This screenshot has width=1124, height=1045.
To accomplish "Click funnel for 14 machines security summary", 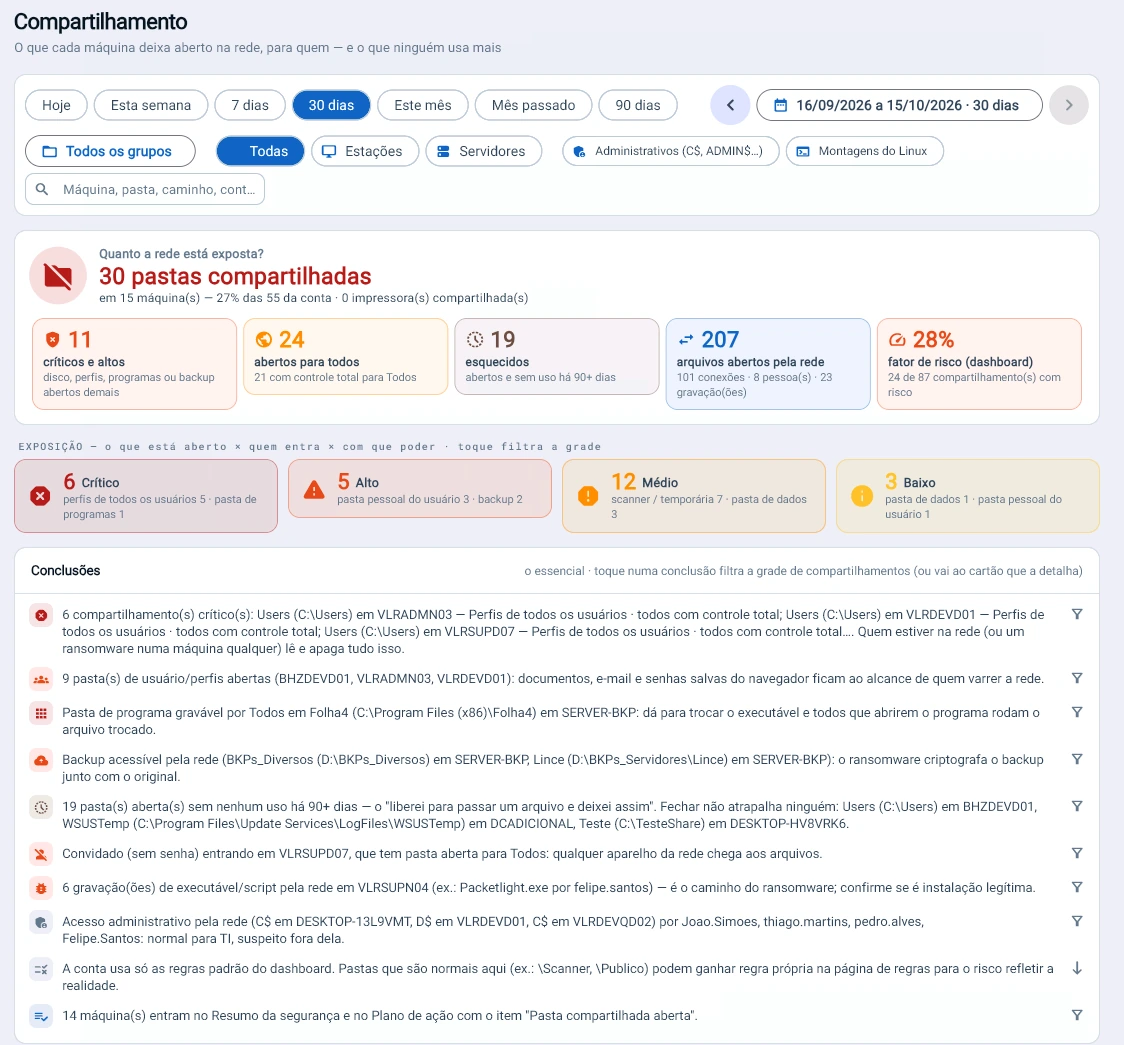I will coord(1077,1015).
